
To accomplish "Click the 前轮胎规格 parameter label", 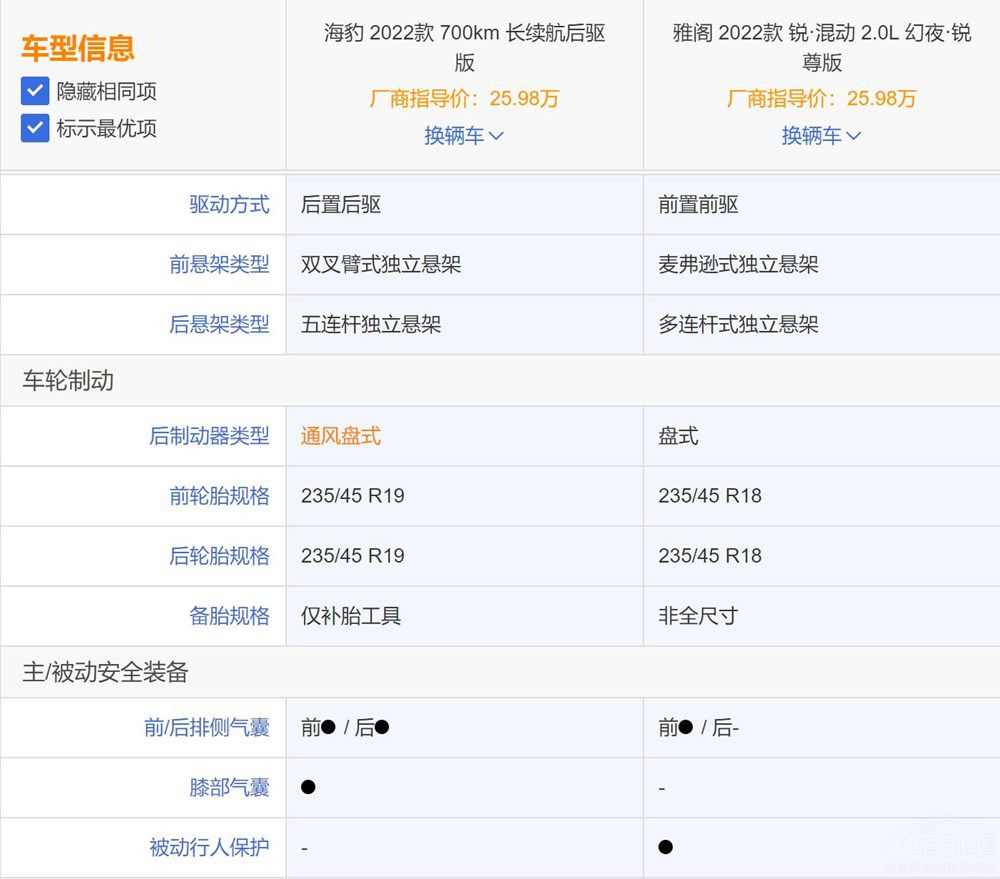I will pyautogui.click(x=219, y=496).
